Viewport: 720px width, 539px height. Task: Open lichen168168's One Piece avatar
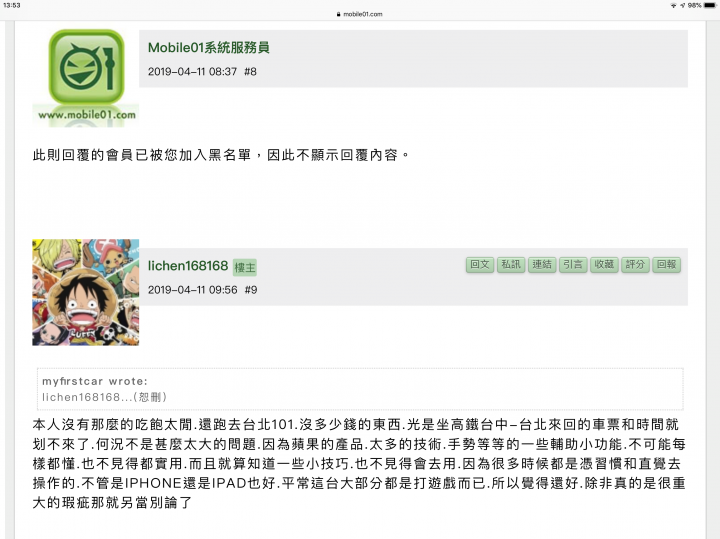click(85, 292)
